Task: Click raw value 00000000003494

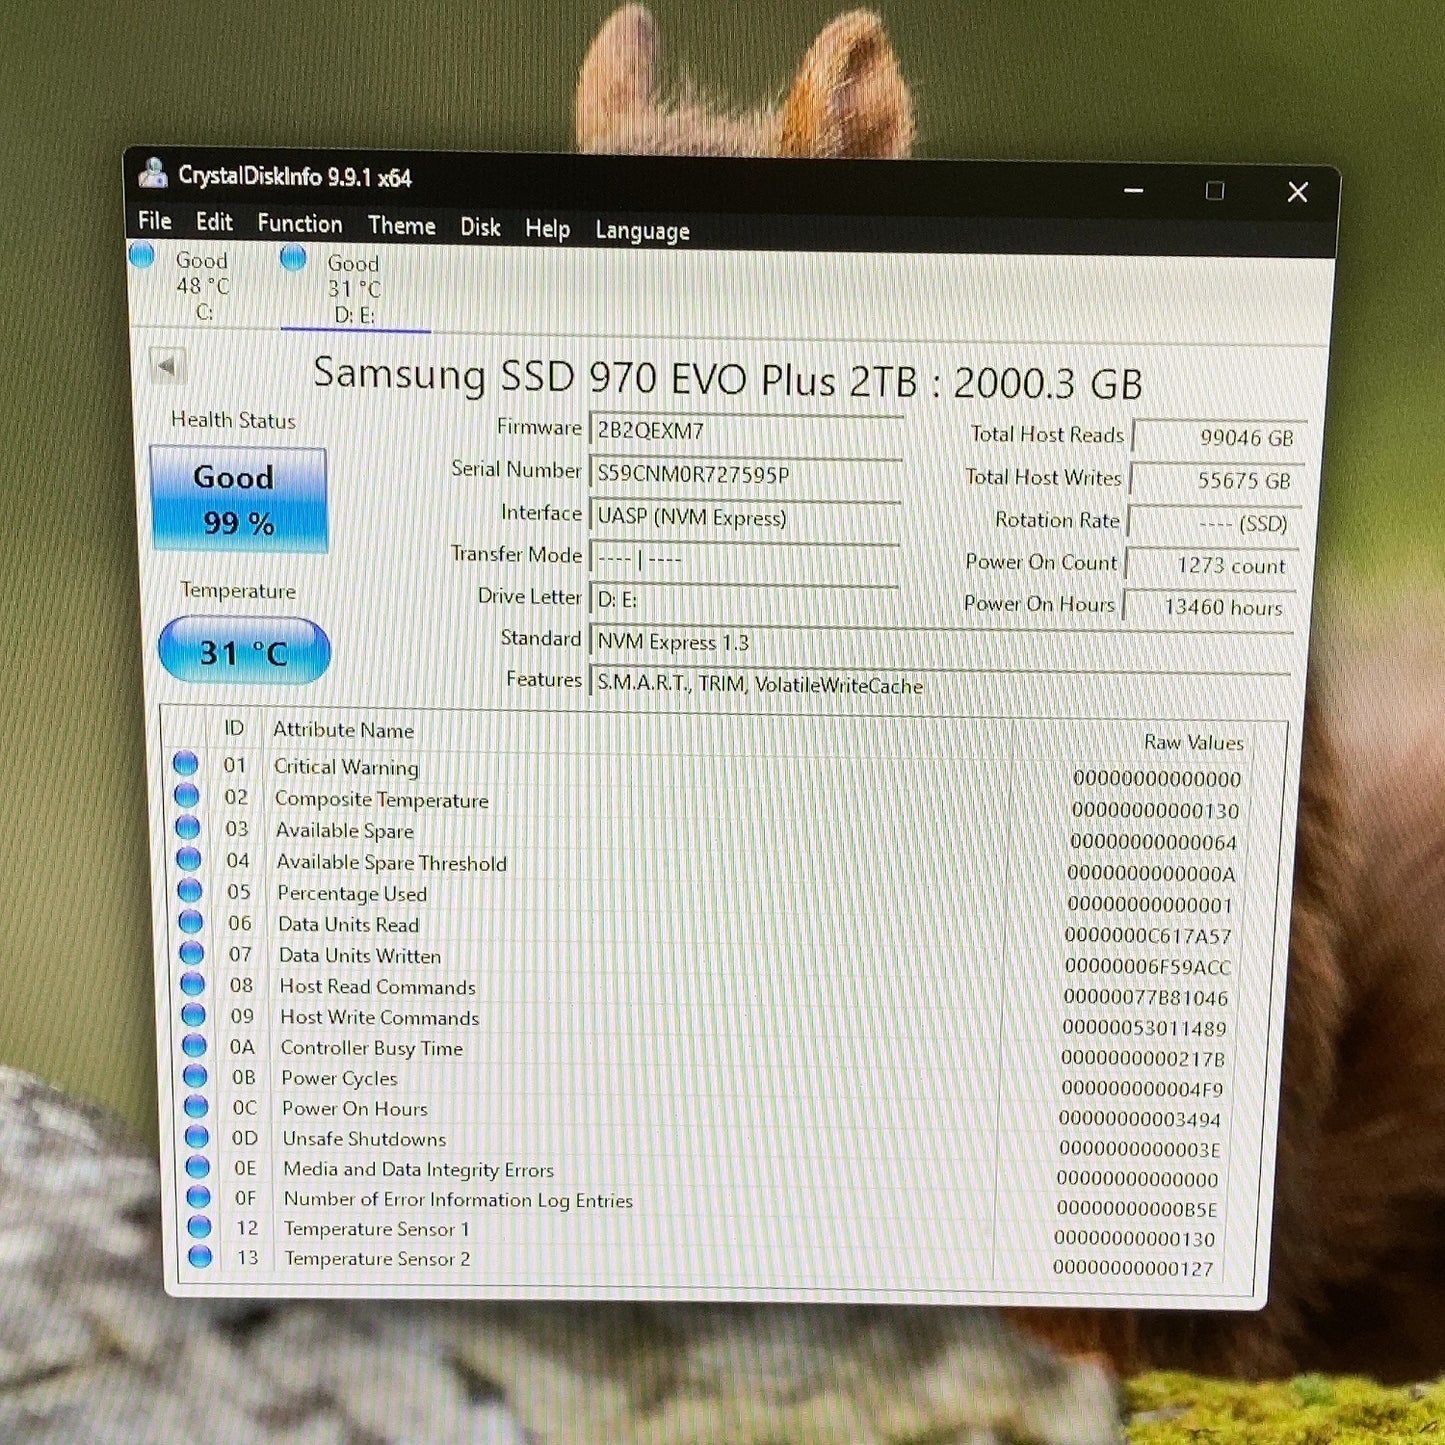Action: (x=1139, y=1119)
